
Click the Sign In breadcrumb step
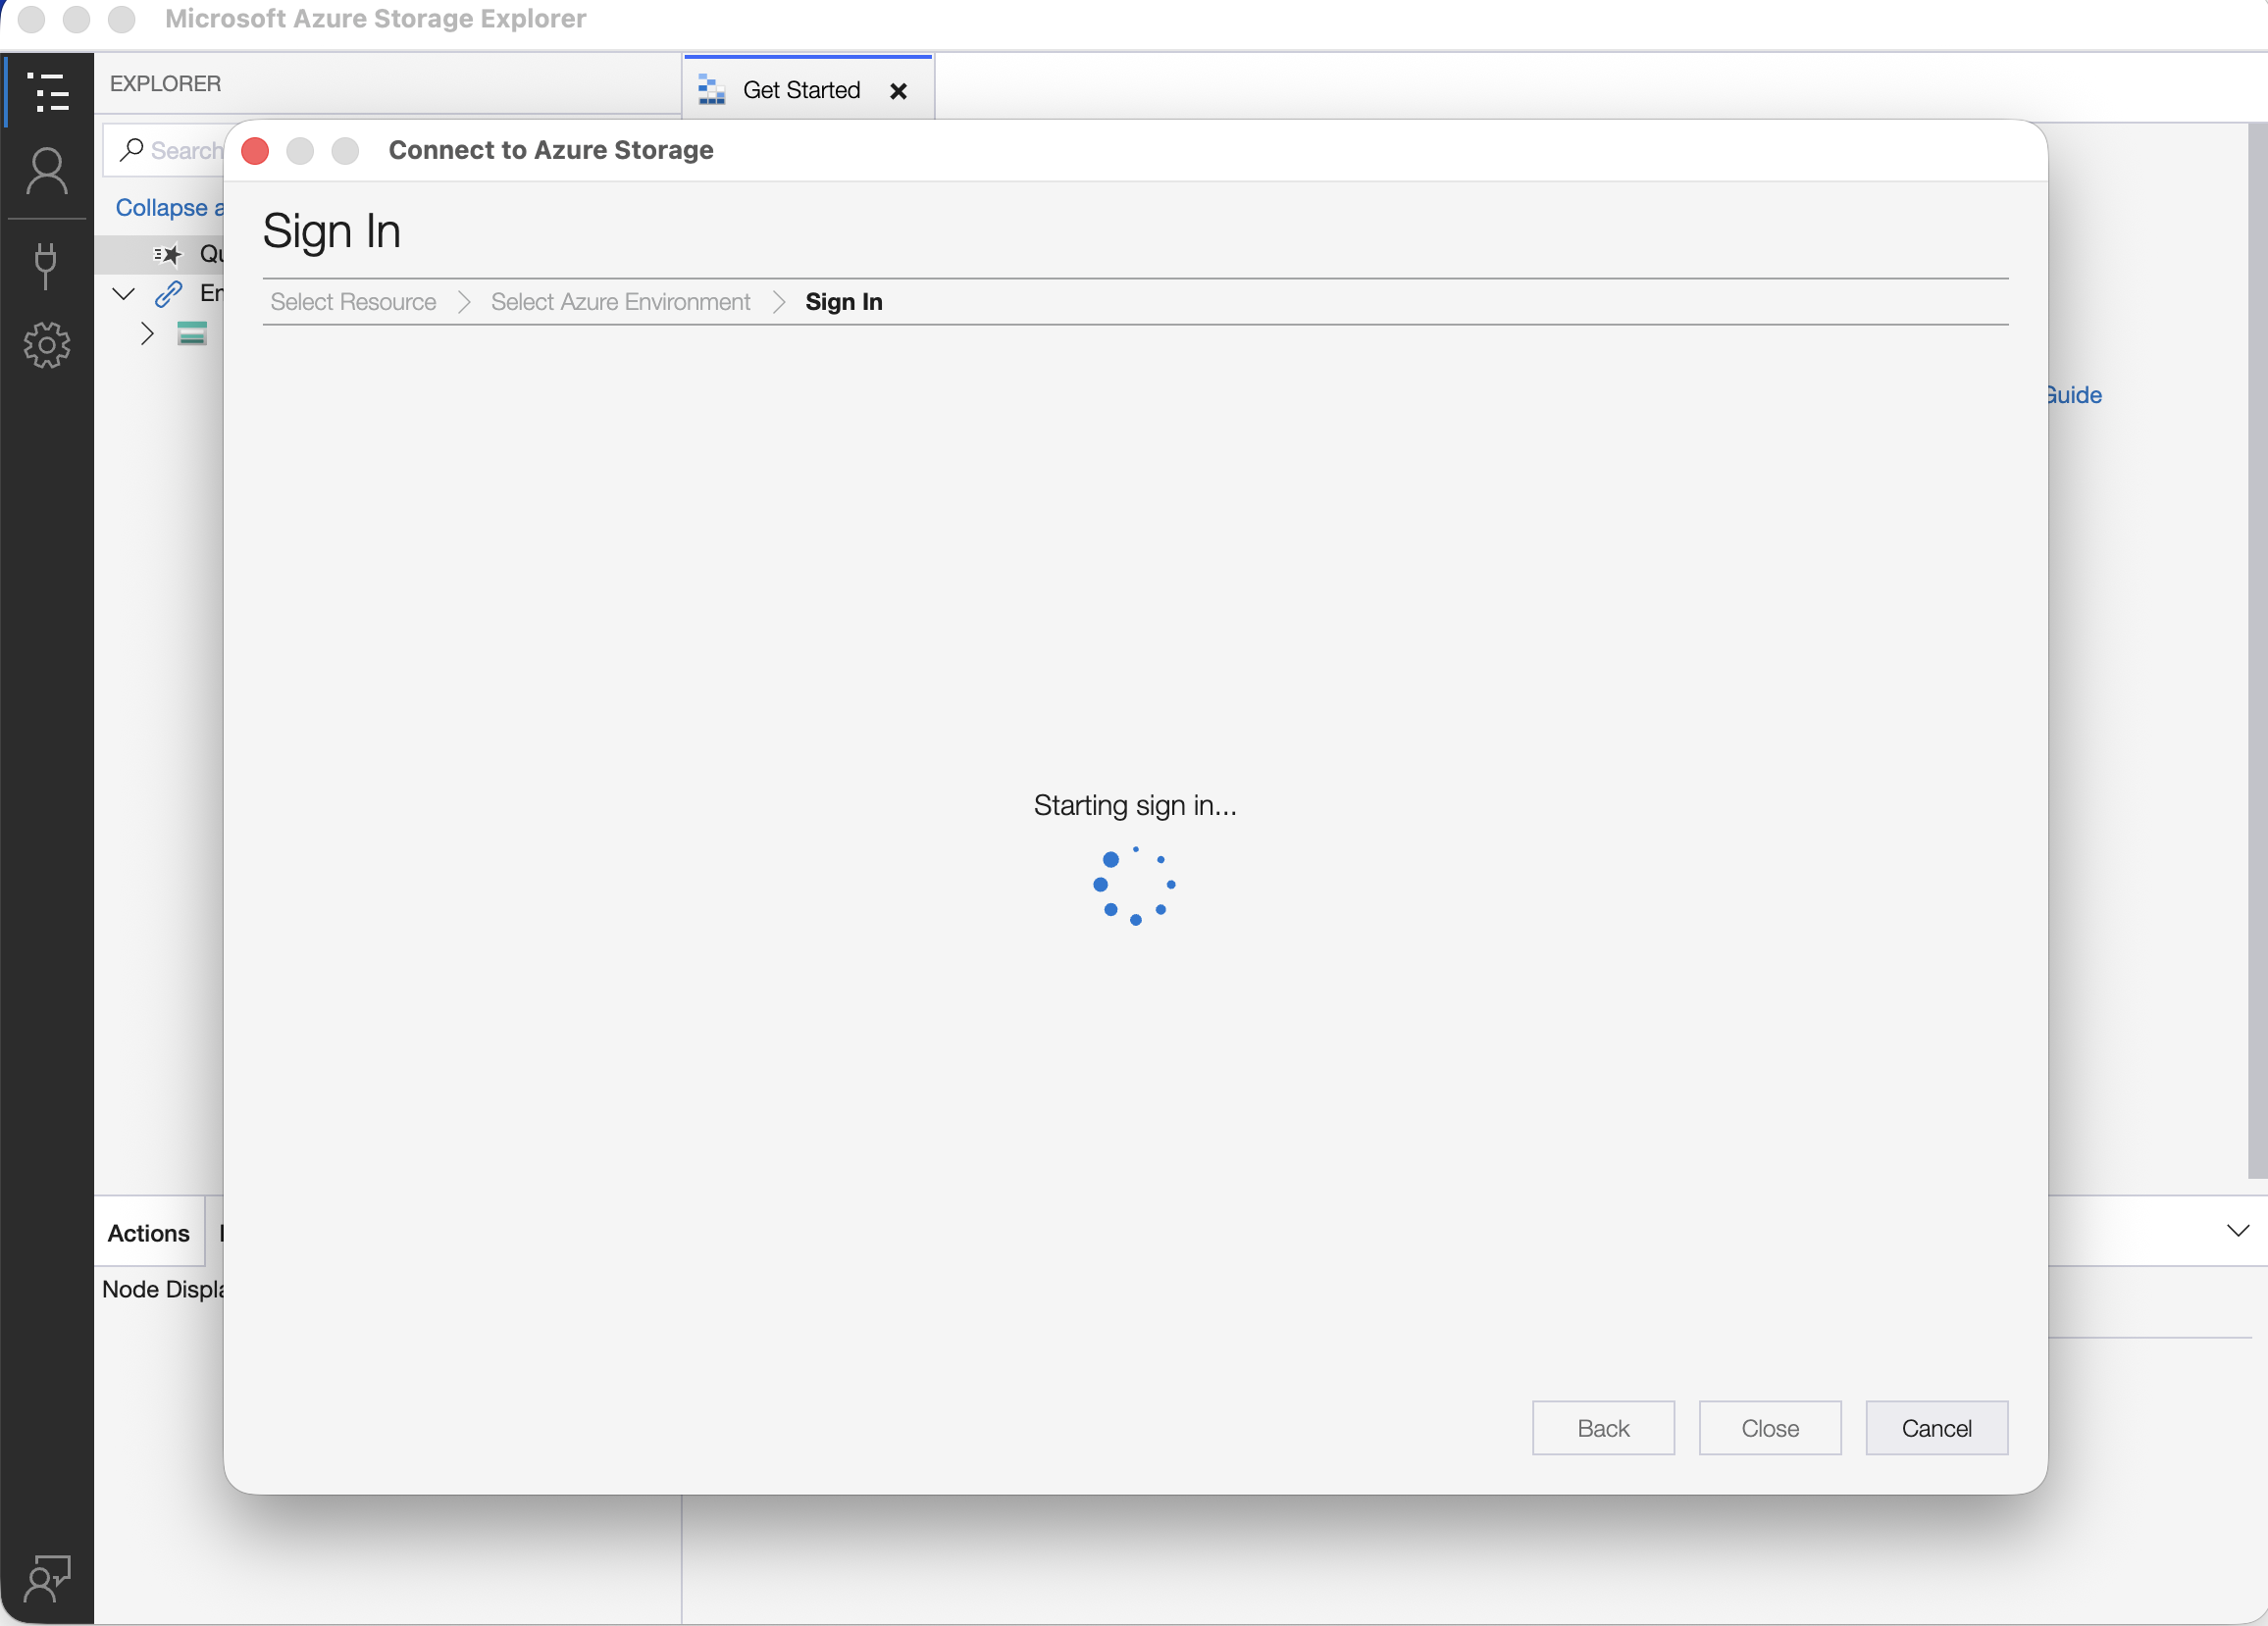click(x=844, y=301)
